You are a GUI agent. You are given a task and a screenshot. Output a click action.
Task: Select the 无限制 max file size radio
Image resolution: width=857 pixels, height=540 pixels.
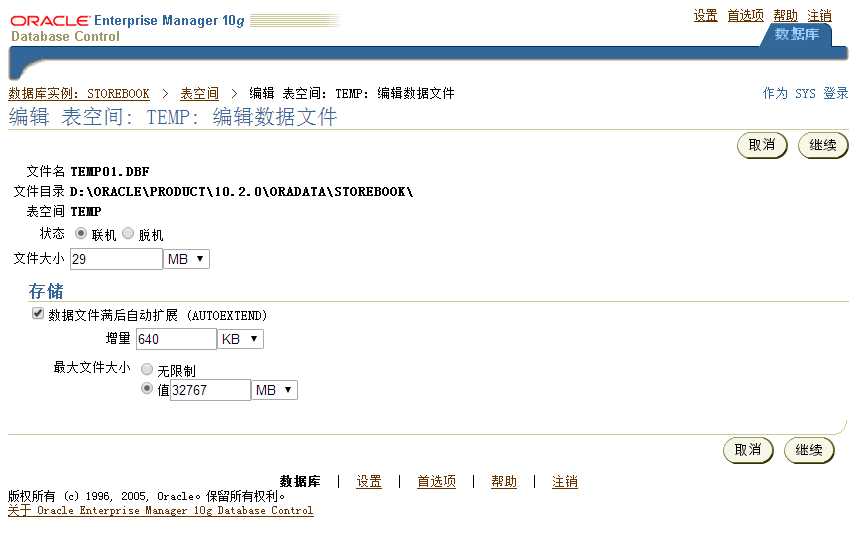pos(146,369)
